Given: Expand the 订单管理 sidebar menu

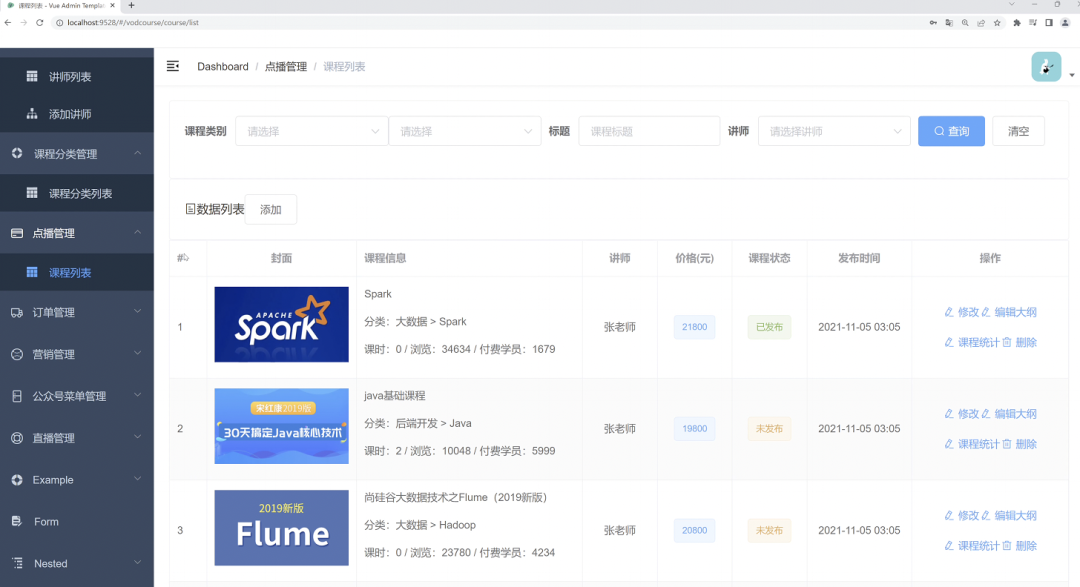Looking at the screenshot, I should (77, 312).
